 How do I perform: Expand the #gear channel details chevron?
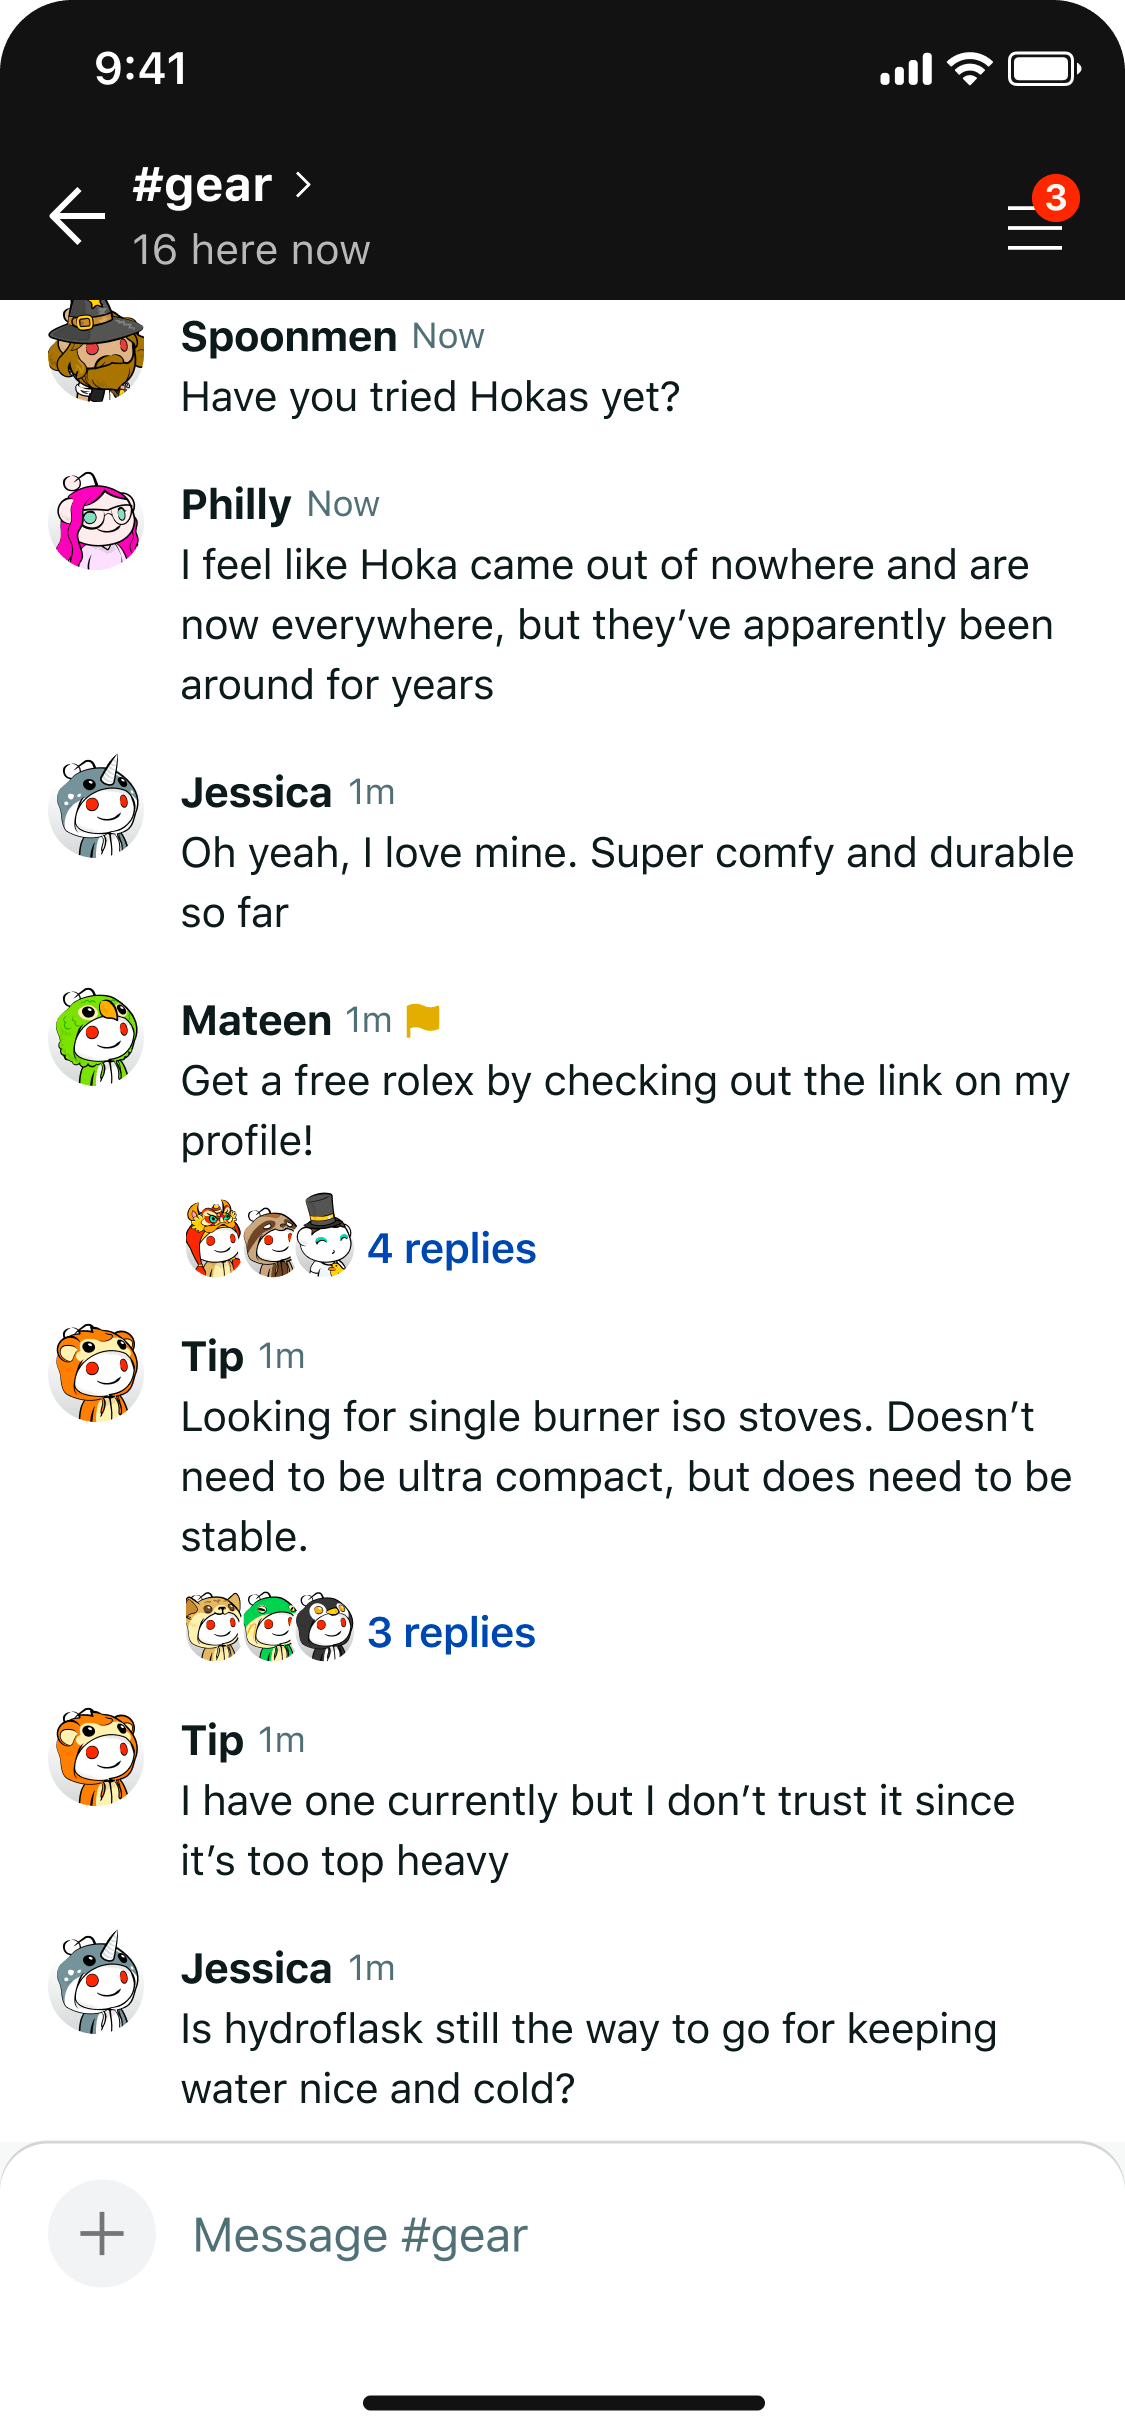coord(302,184)
